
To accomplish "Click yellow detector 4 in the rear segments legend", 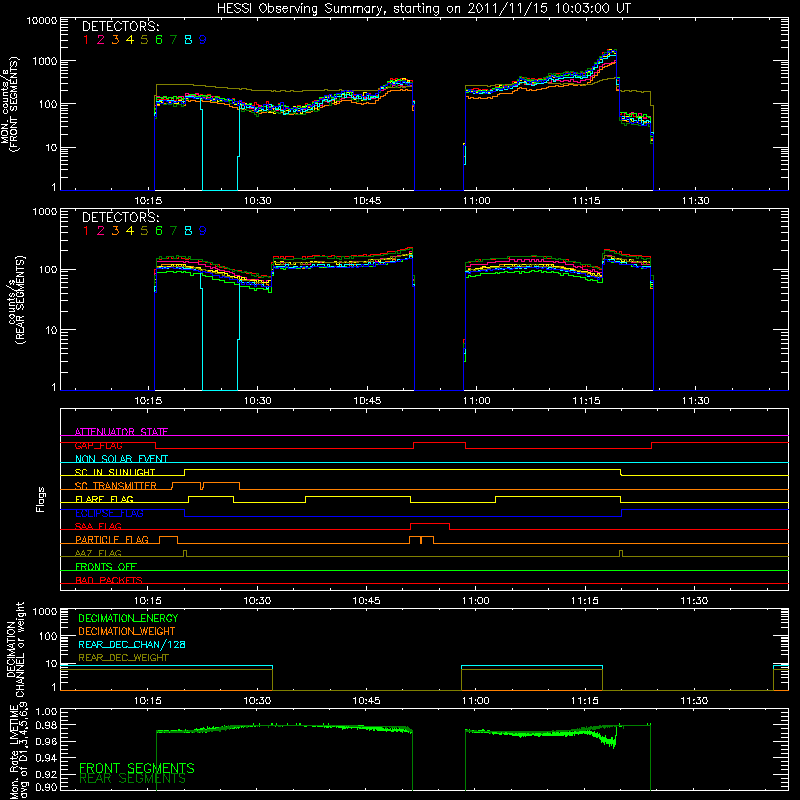I will (130, 231).
